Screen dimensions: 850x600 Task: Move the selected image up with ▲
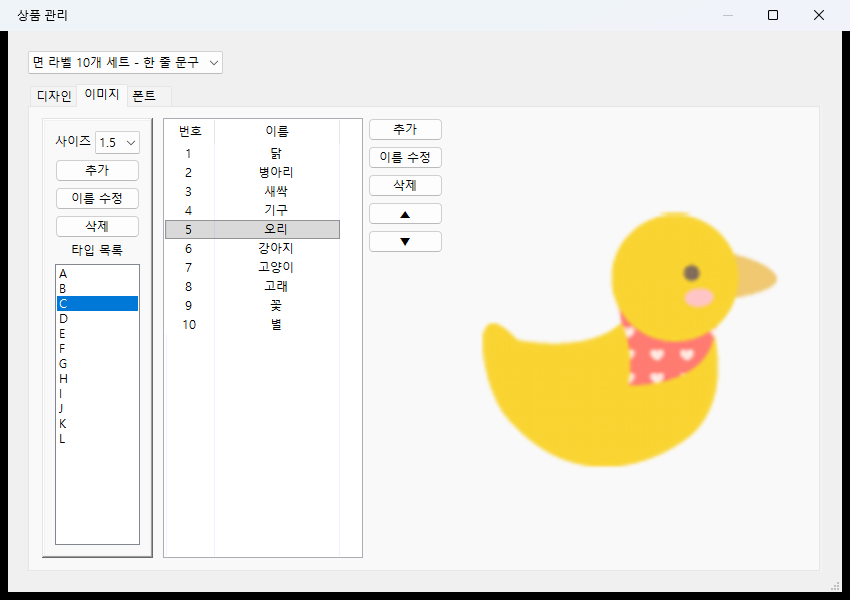click(405, 214)
